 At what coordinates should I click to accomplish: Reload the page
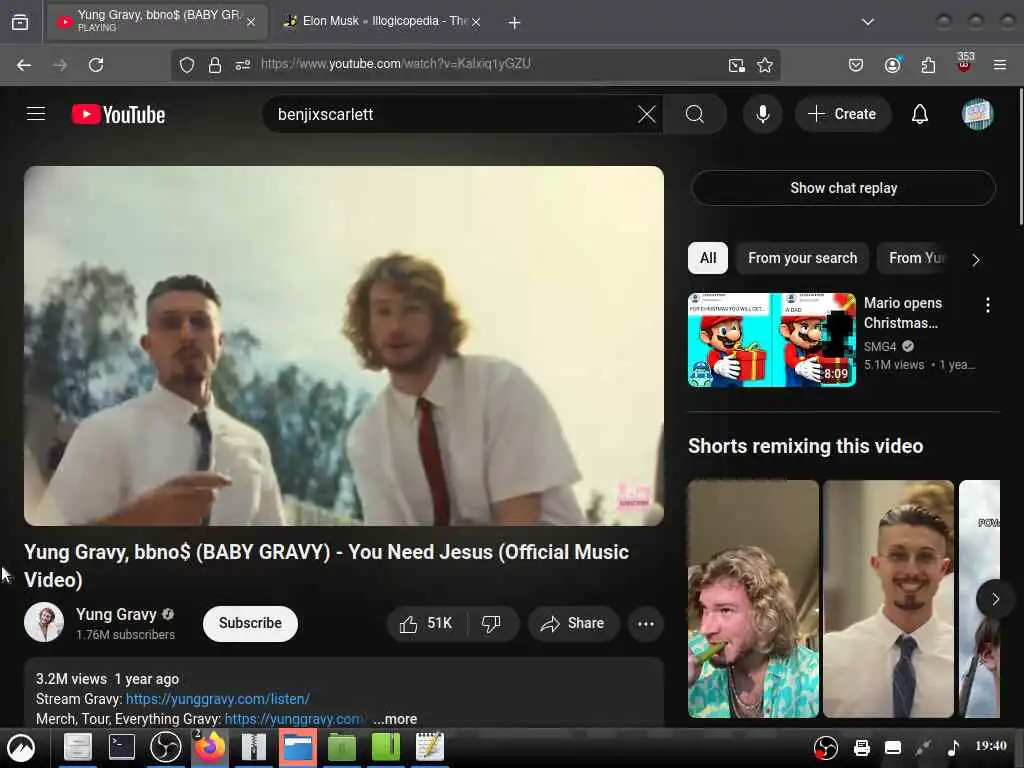(x=96, y=65)
